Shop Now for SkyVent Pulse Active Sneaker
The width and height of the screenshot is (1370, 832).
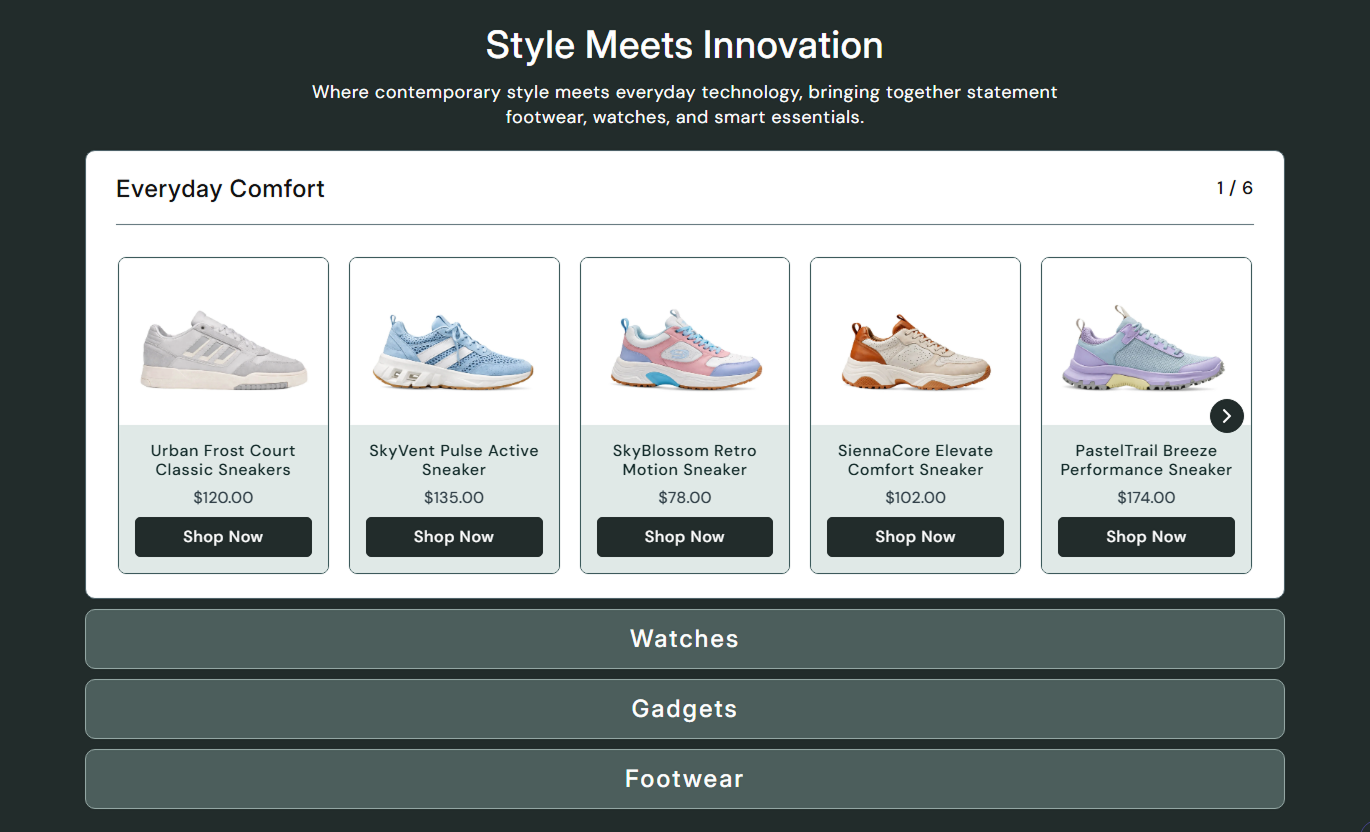click(x=454, y=537)
